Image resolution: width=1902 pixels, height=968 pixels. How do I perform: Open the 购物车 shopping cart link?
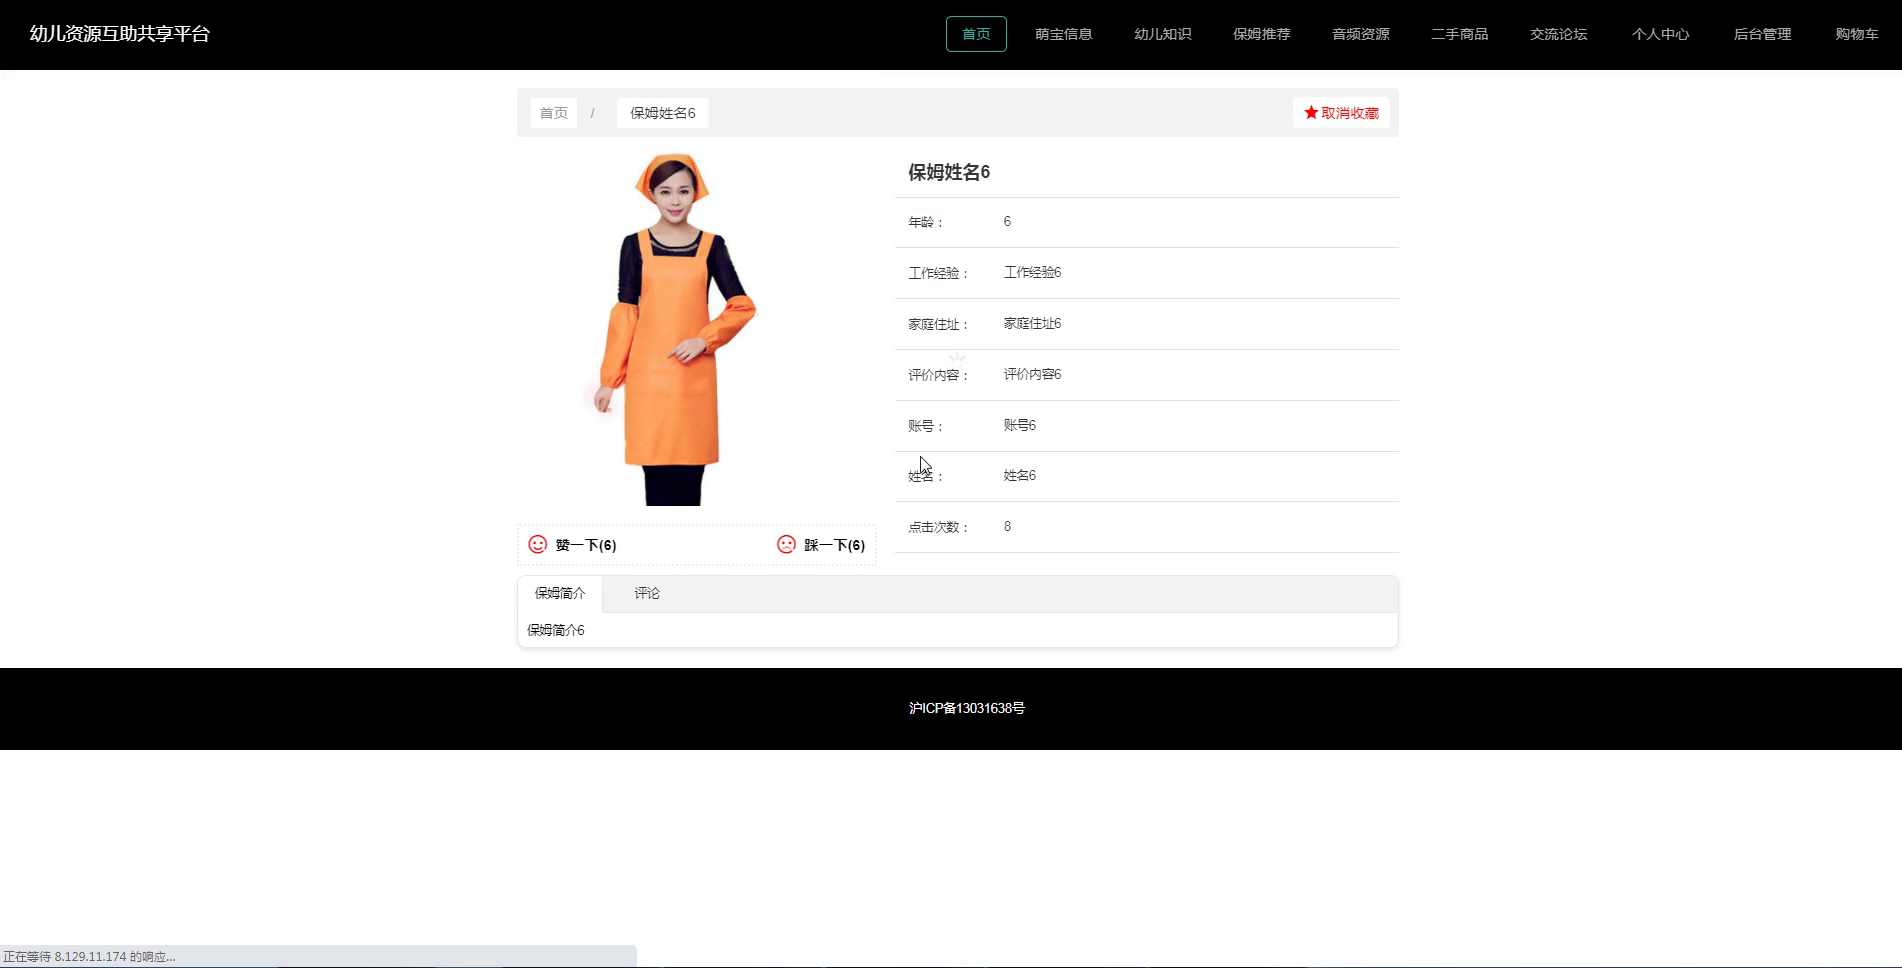point(1857,34)
